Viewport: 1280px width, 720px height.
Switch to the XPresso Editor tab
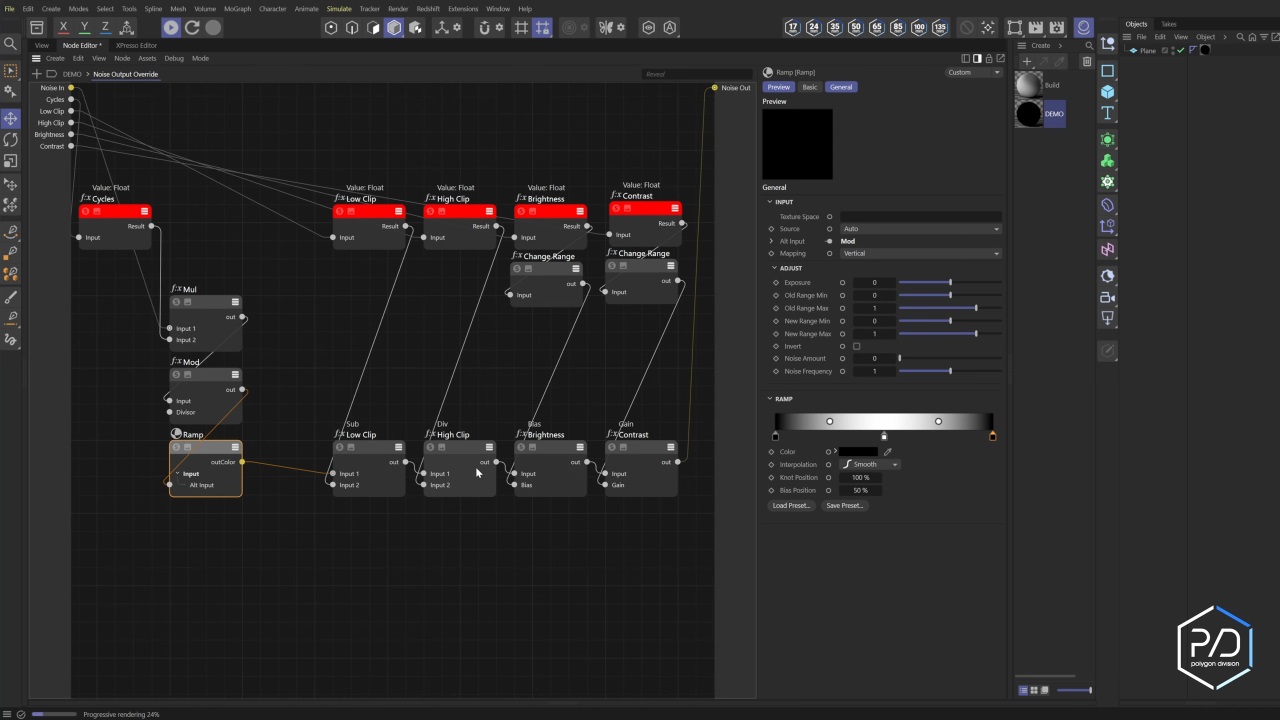coord(136,45)
